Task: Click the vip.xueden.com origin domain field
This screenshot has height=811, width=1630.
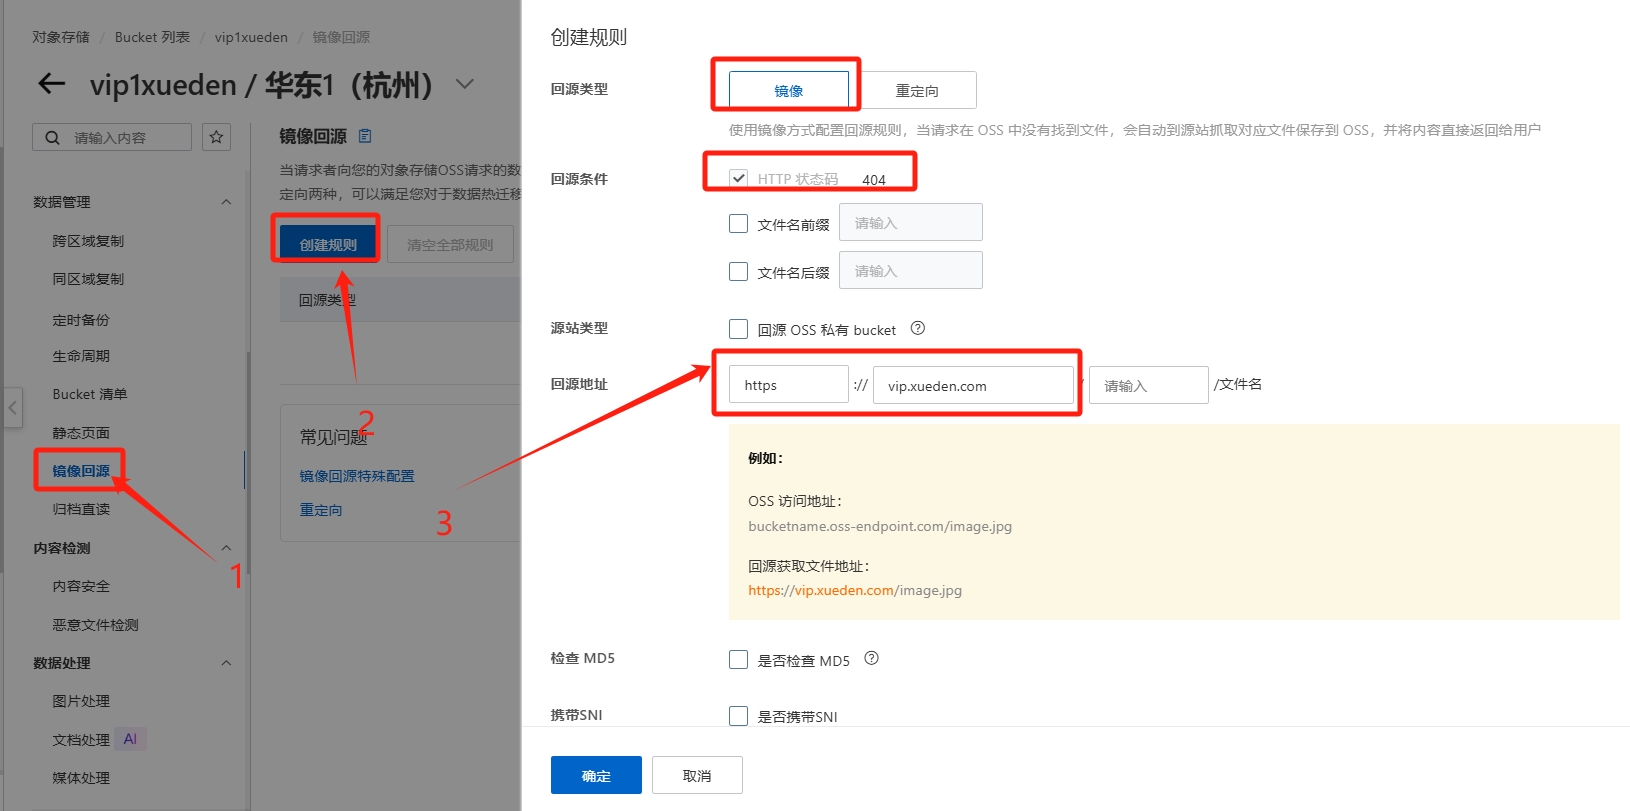Action: coord(972,386)
